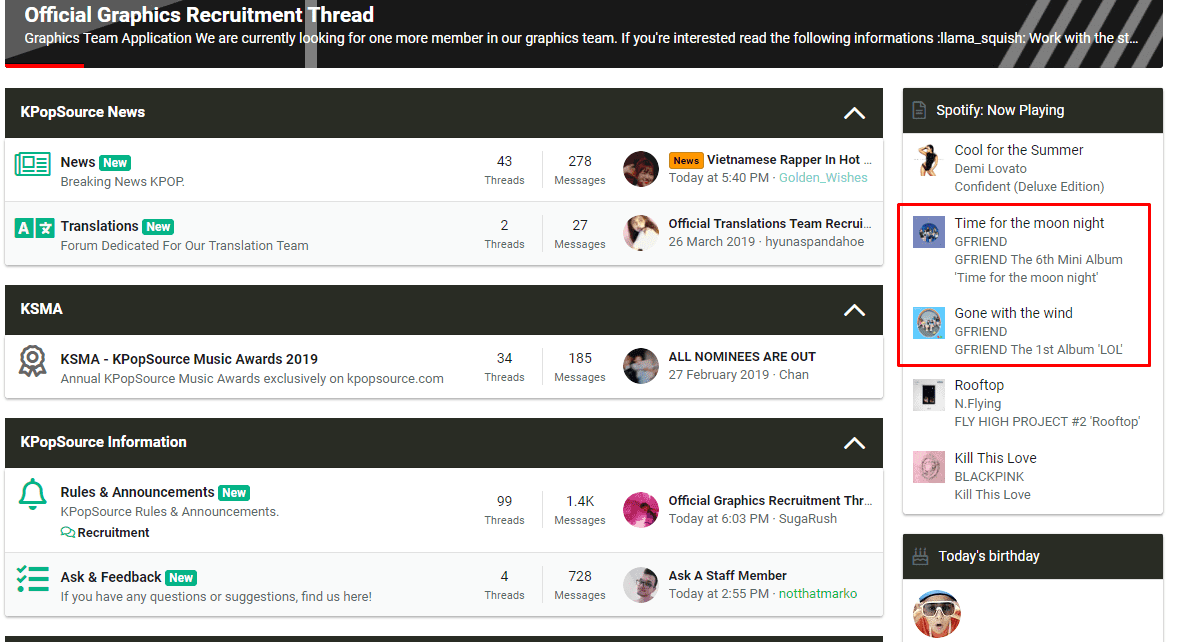Click Rooftop song title
The width and height of the screenshot is (1183, 642).
coord(979,386)
